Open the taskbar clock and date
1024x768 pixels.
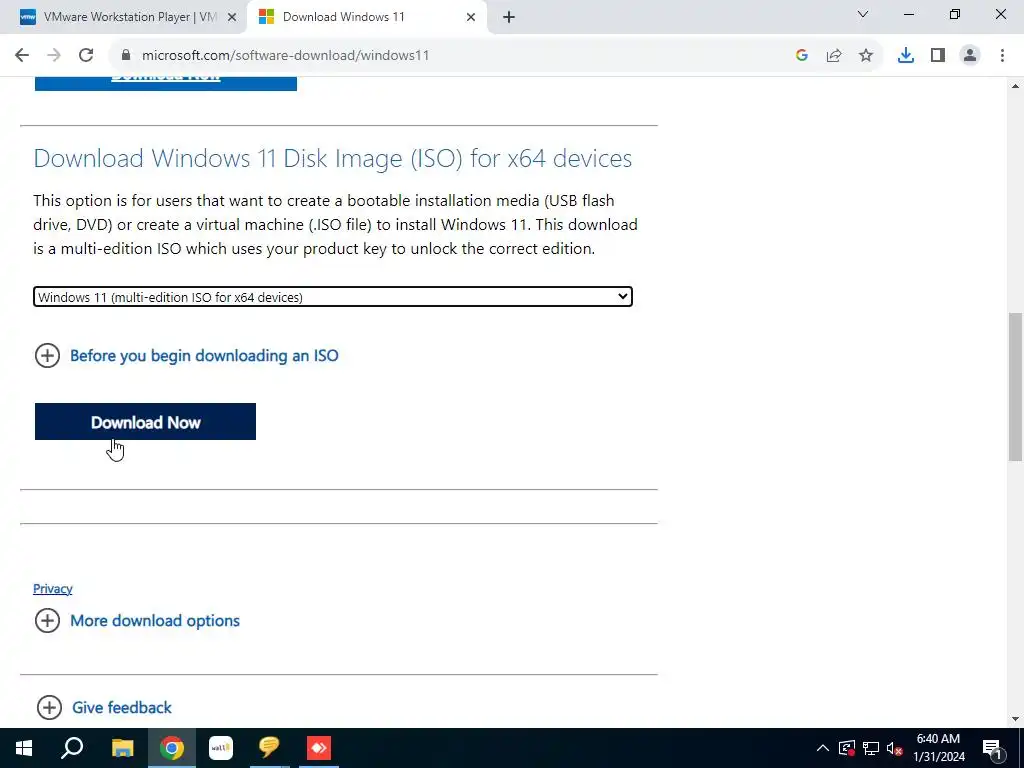click(x=938, y=748)
